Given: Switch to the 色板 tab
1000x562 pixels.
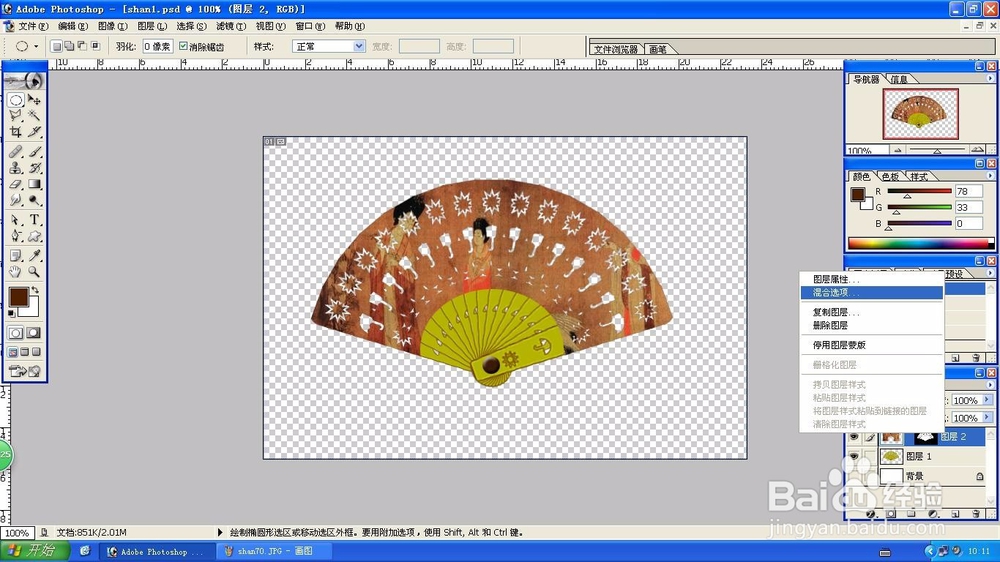Looking at the screenshot, I should [890, 177].
